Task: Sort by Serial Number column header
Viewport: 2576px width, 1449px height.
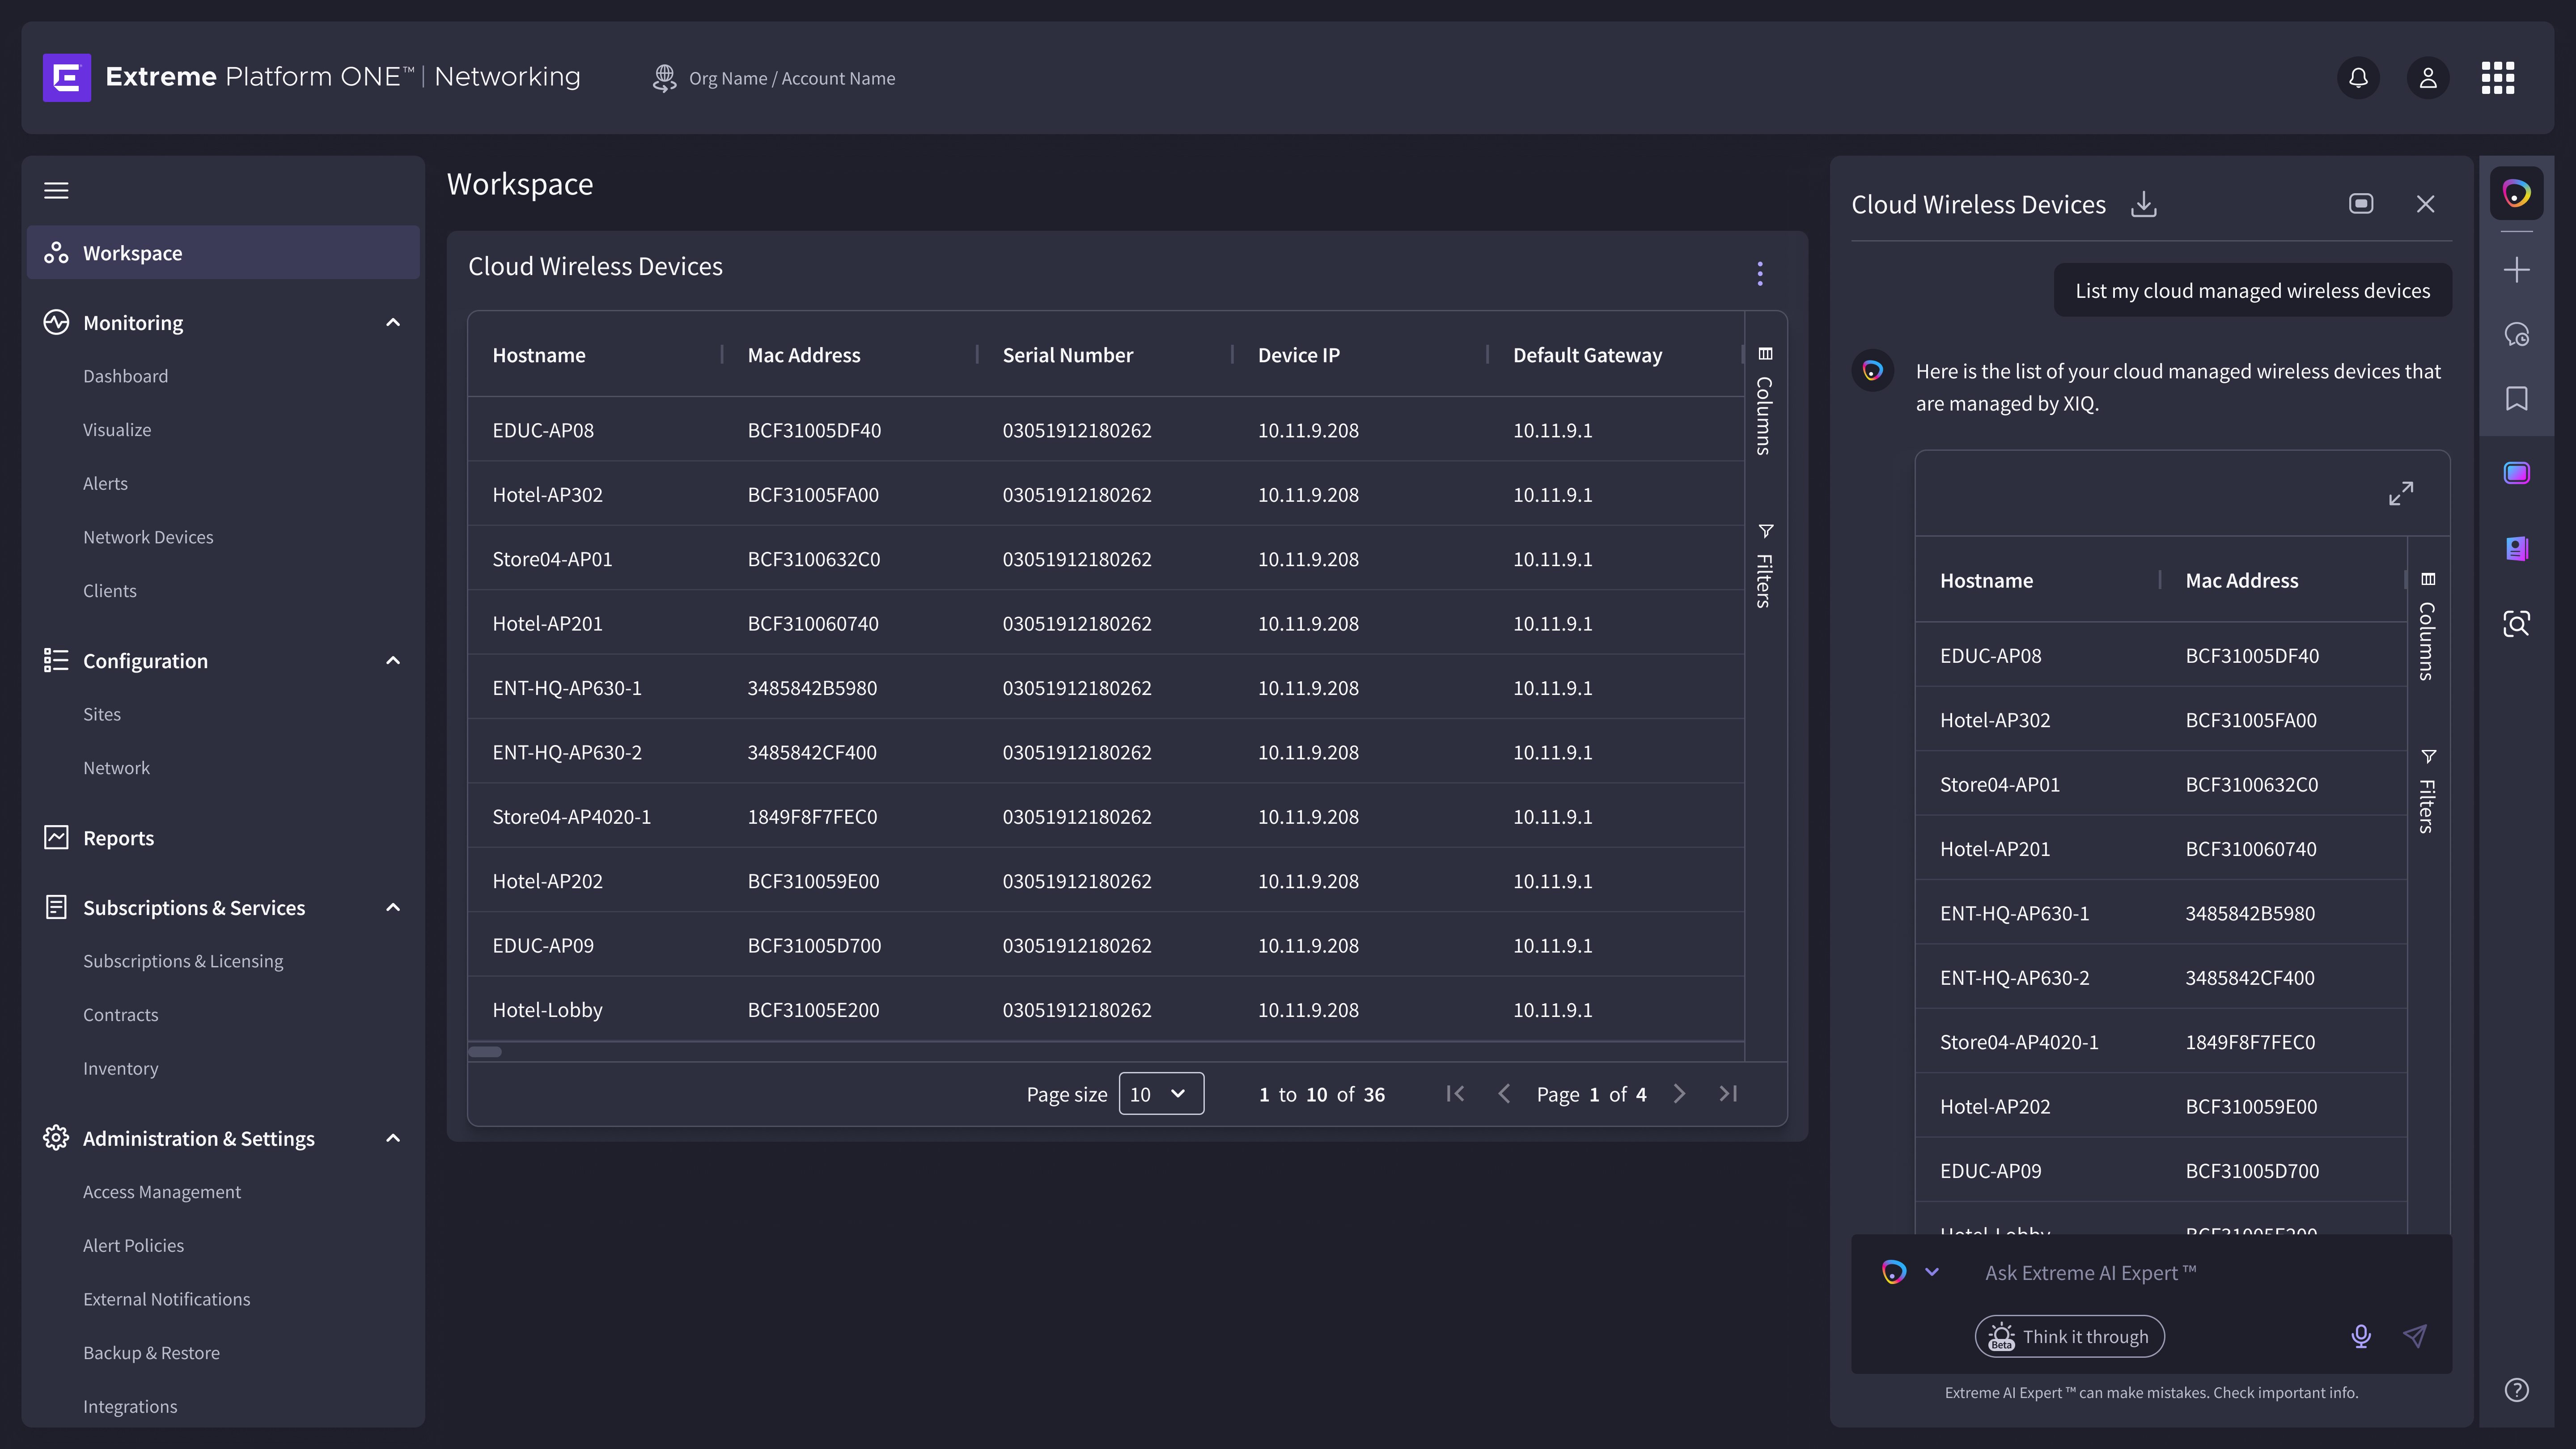Action: (x=1067, y=355)
